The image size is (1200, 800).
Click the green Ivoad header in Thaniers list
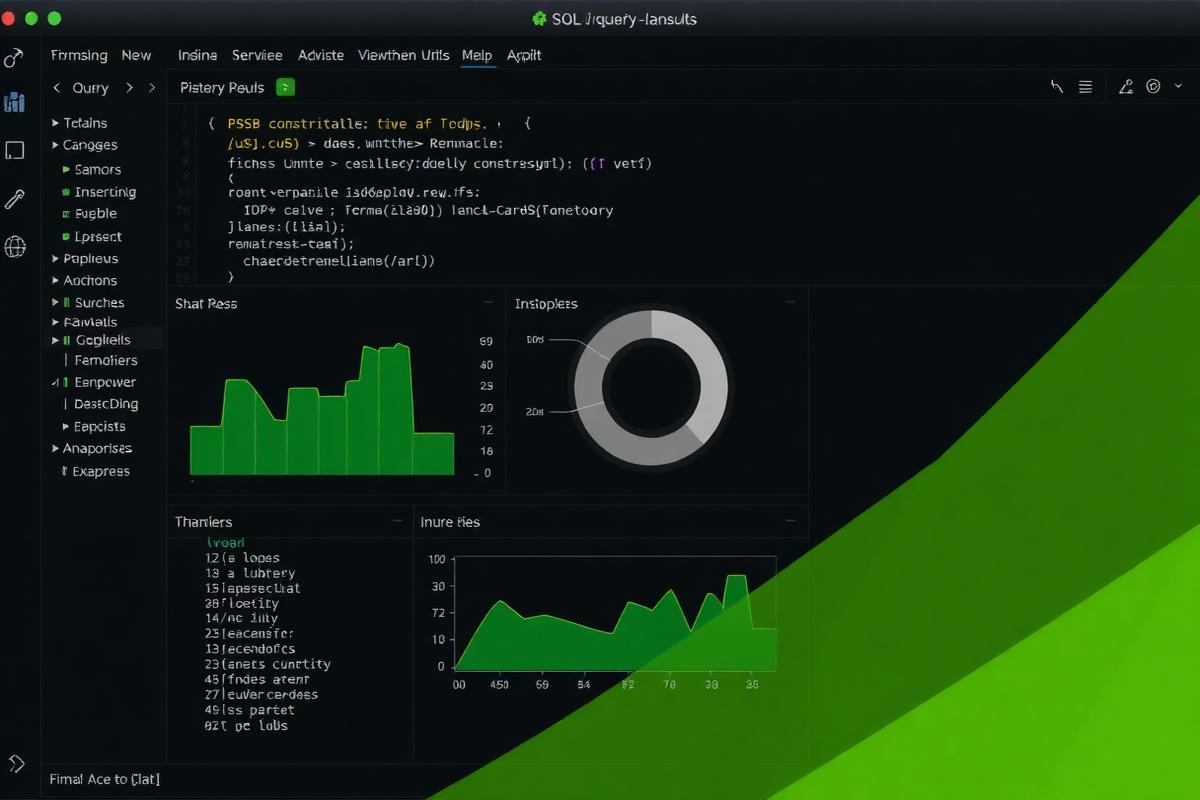pos(225,543)
